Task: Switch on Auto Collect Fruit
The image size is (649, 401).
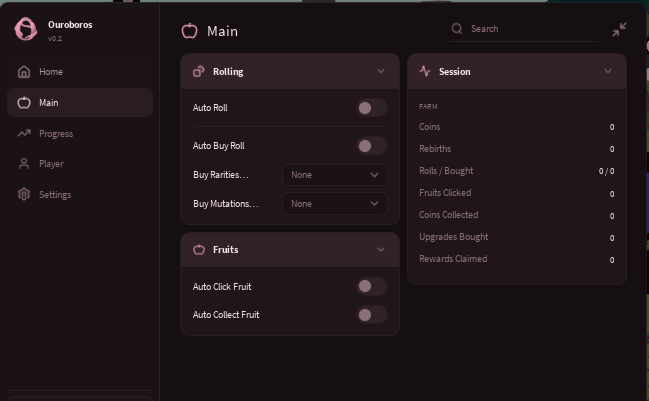Action: [x=372, y=315]
